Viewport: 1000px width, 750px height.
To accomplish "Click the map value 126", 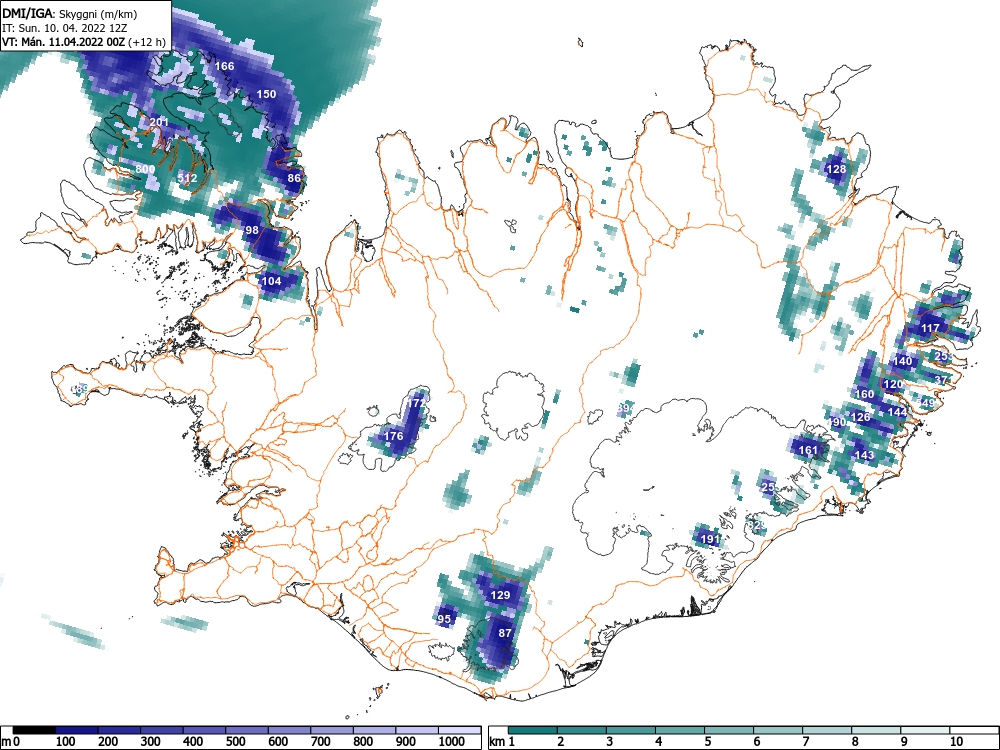I will pos(860,417).
